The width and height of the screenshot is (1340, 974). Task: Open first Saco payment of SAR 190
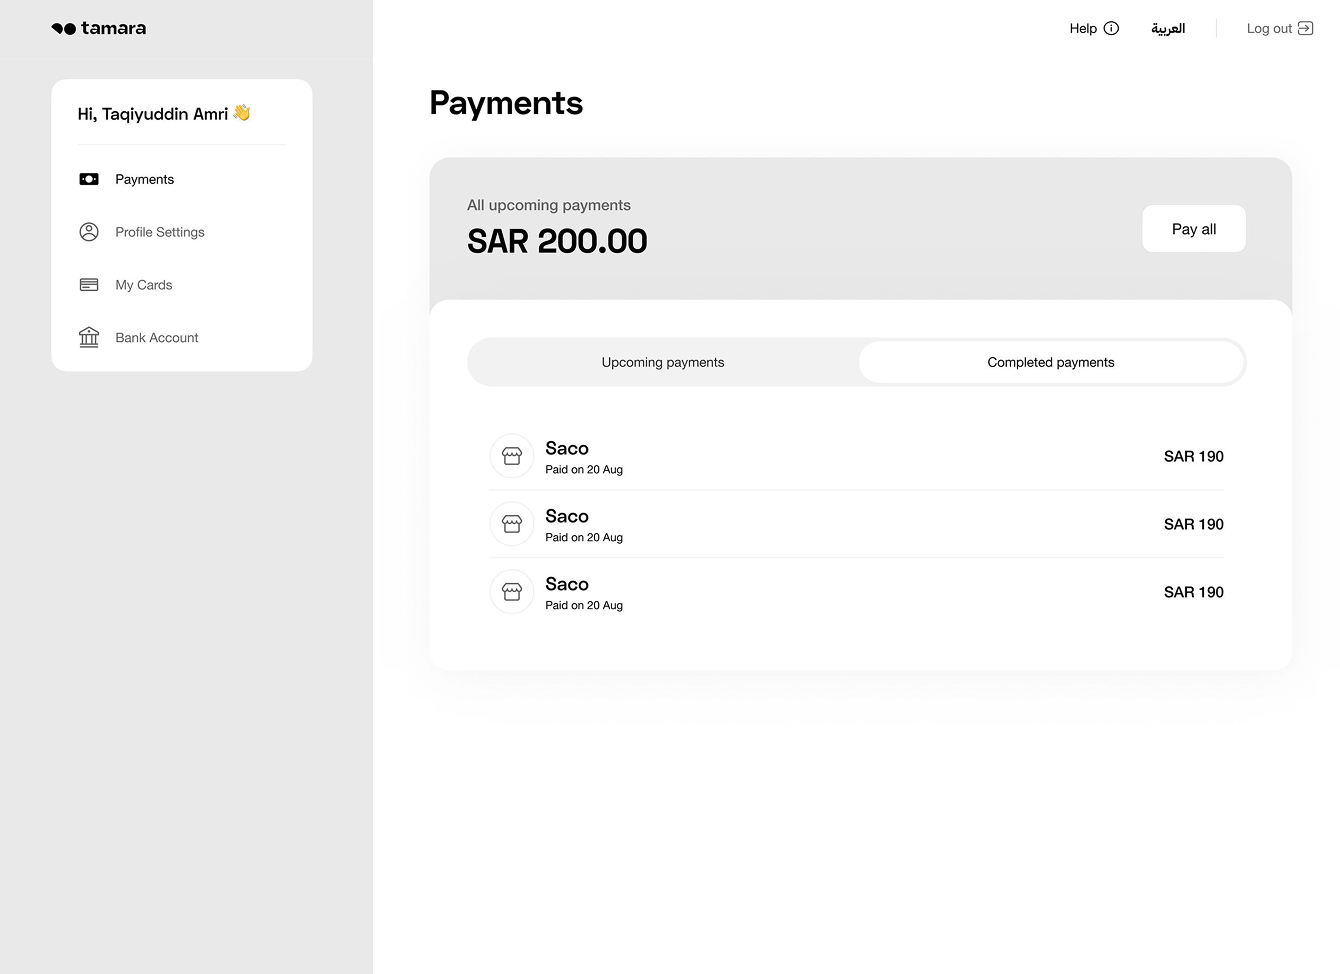[857, 456]
